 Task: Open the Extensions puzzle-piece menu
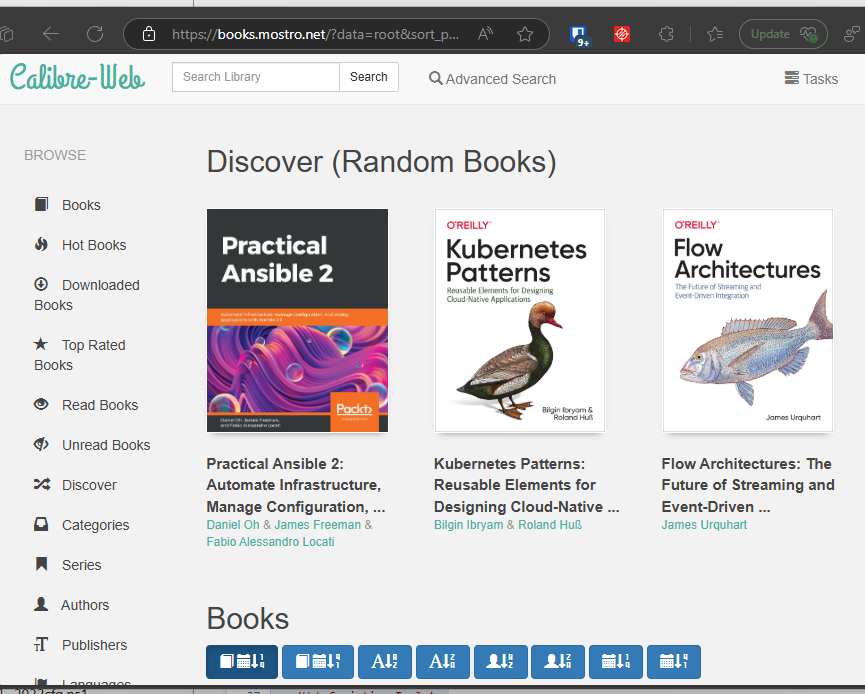coord(666,34)
